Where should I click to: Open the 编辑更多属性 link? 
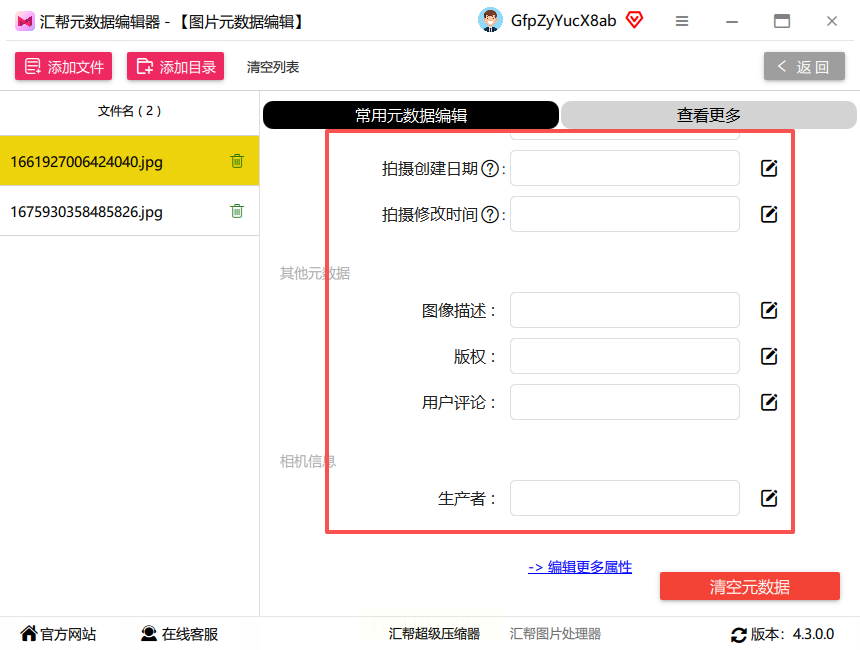(580, 567)
